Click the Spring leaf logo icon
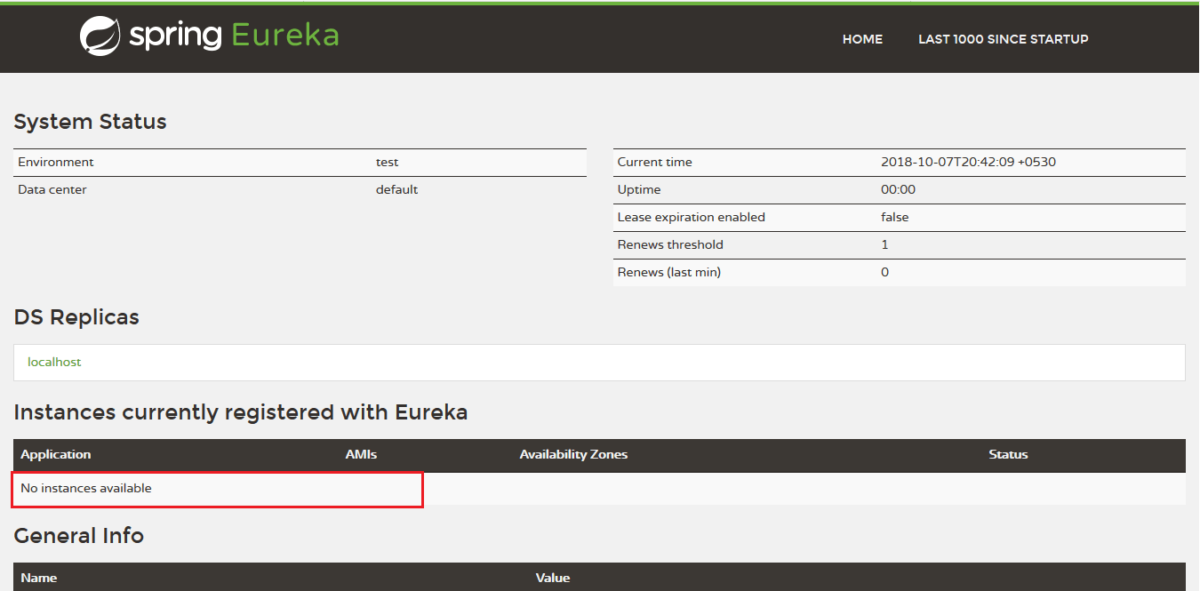 click(x=99, y=36)
